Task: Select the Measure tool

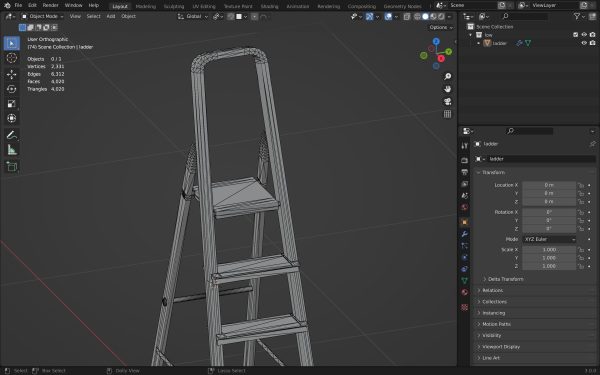Action: click(x=11, y=150)
